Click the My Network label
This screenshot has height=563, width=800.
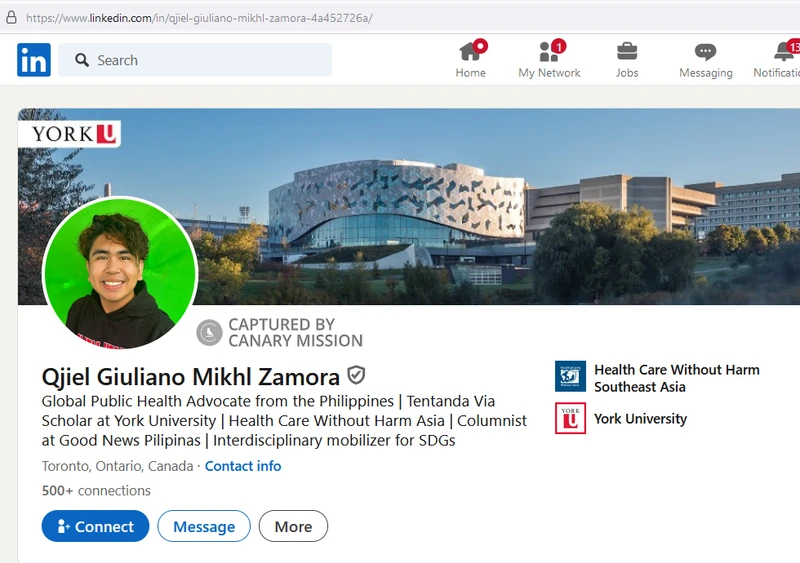[x=549, y=73]
